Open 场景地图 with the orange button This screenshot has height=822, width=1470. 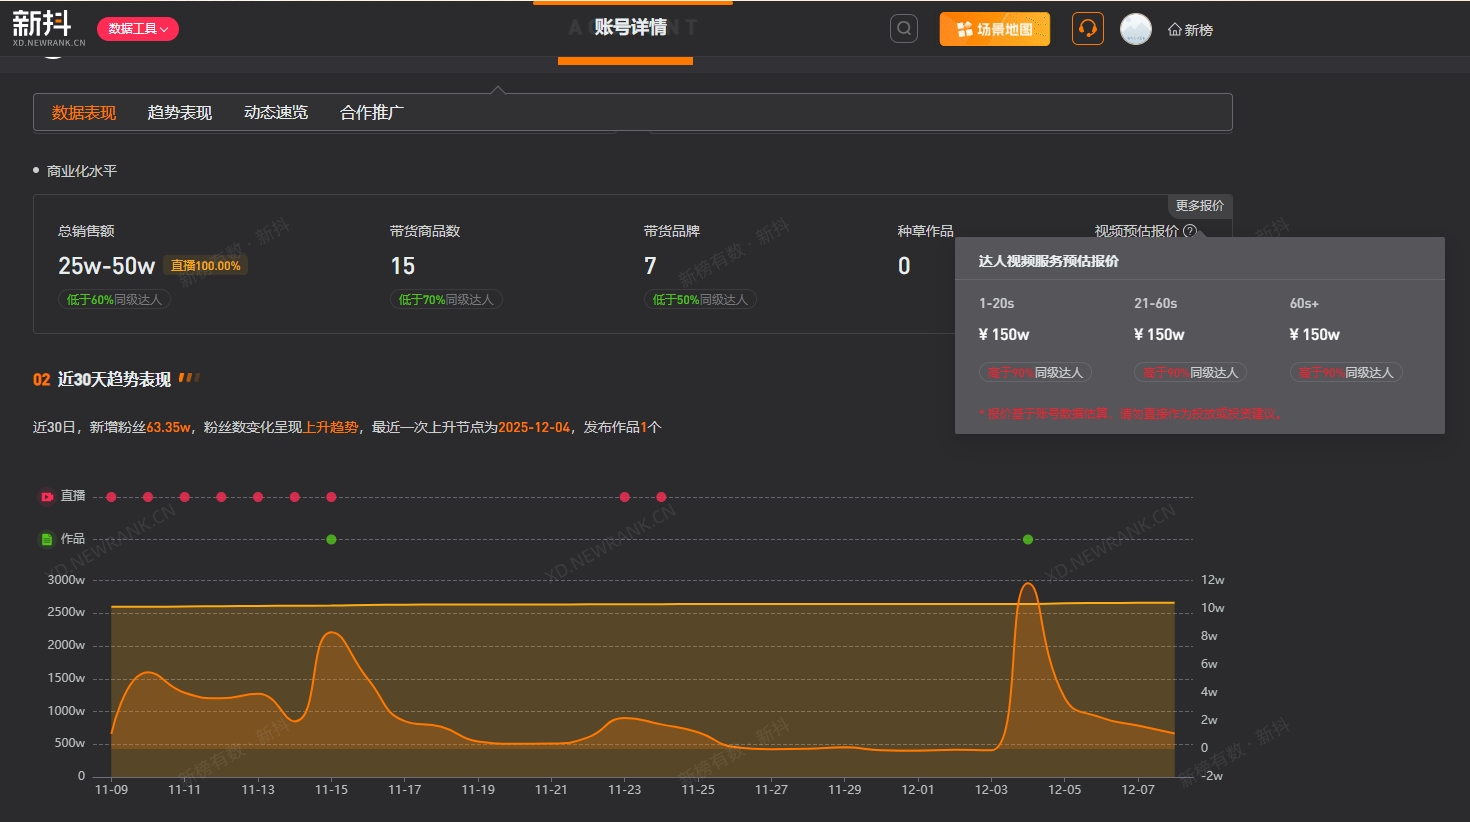(x=994, y=29)
